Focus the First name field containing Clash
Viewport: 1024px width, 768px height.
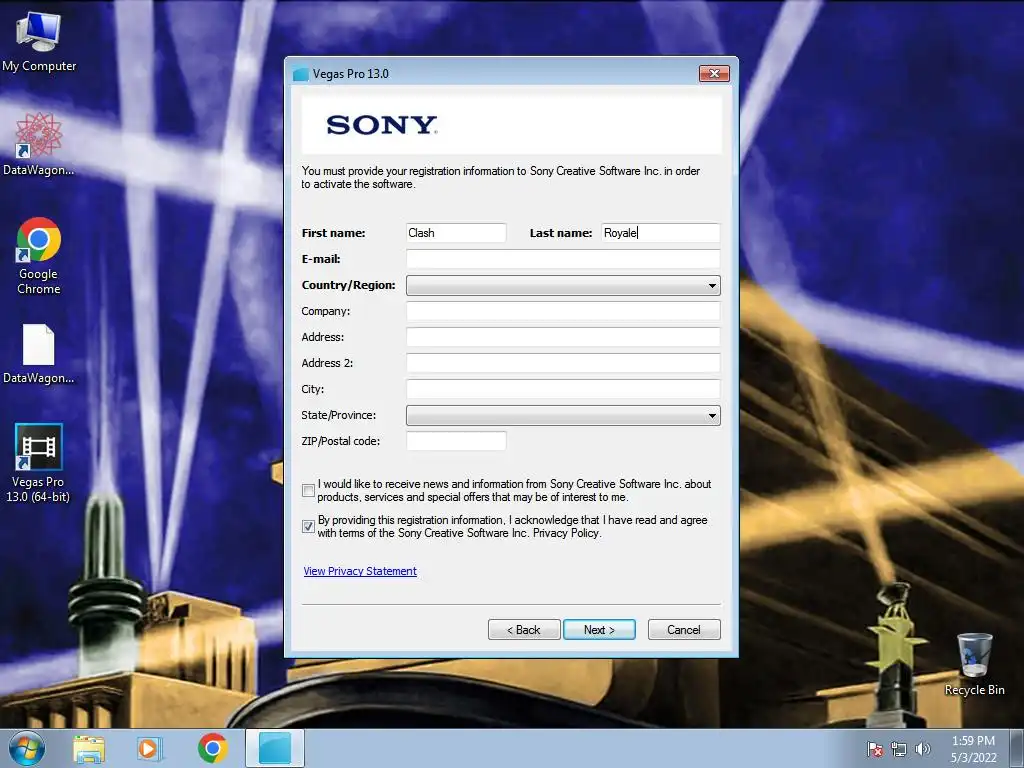[x=456, y=233]
